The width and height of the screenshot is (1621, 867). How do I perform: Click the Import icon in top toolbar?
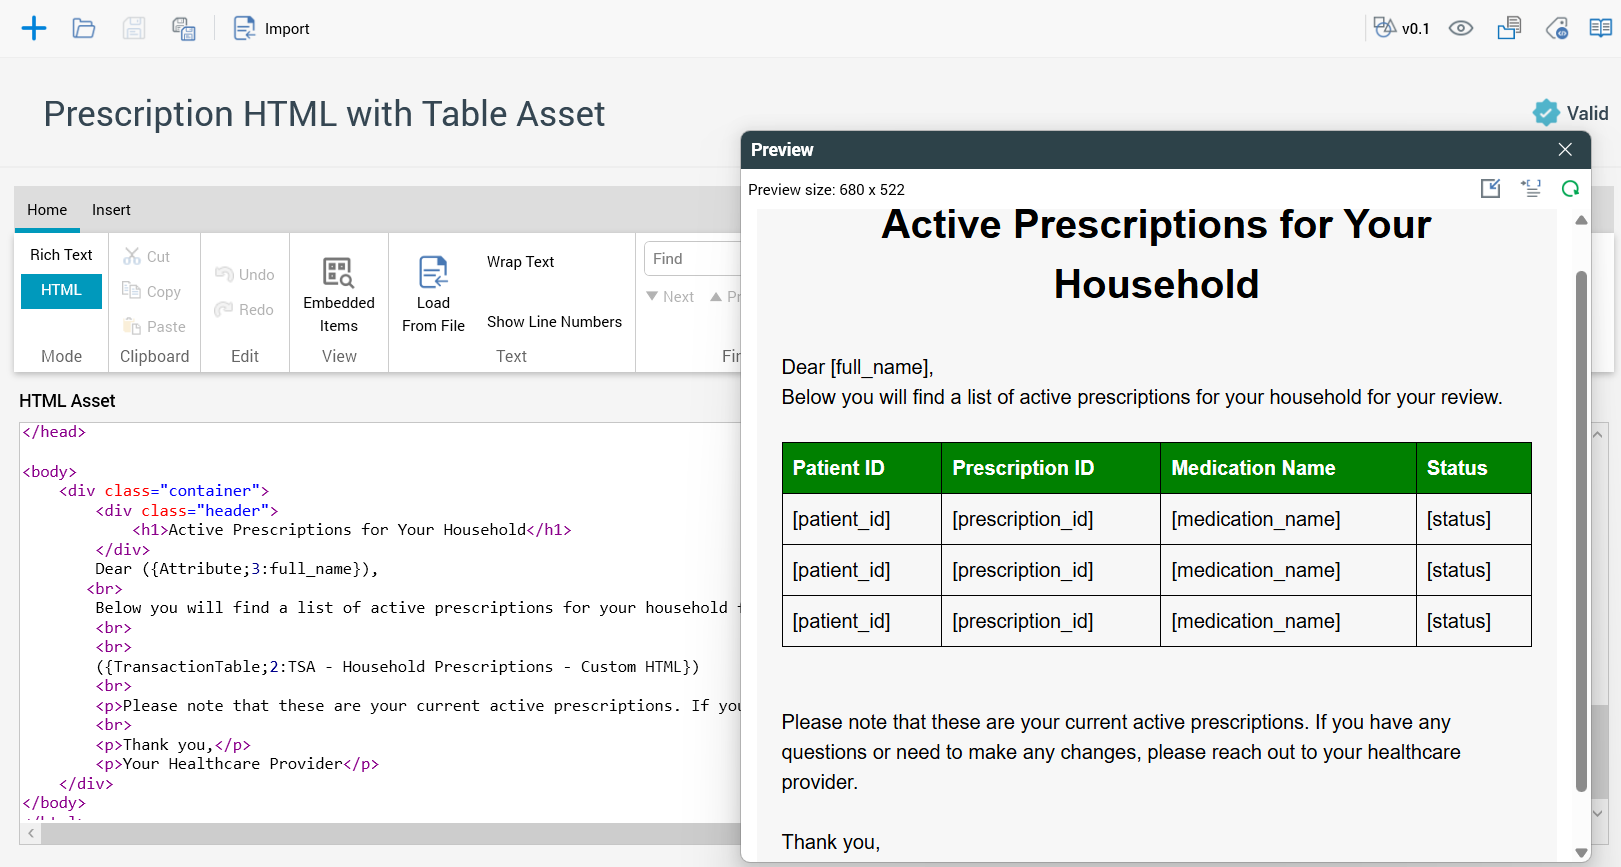(x=272, y=28)
